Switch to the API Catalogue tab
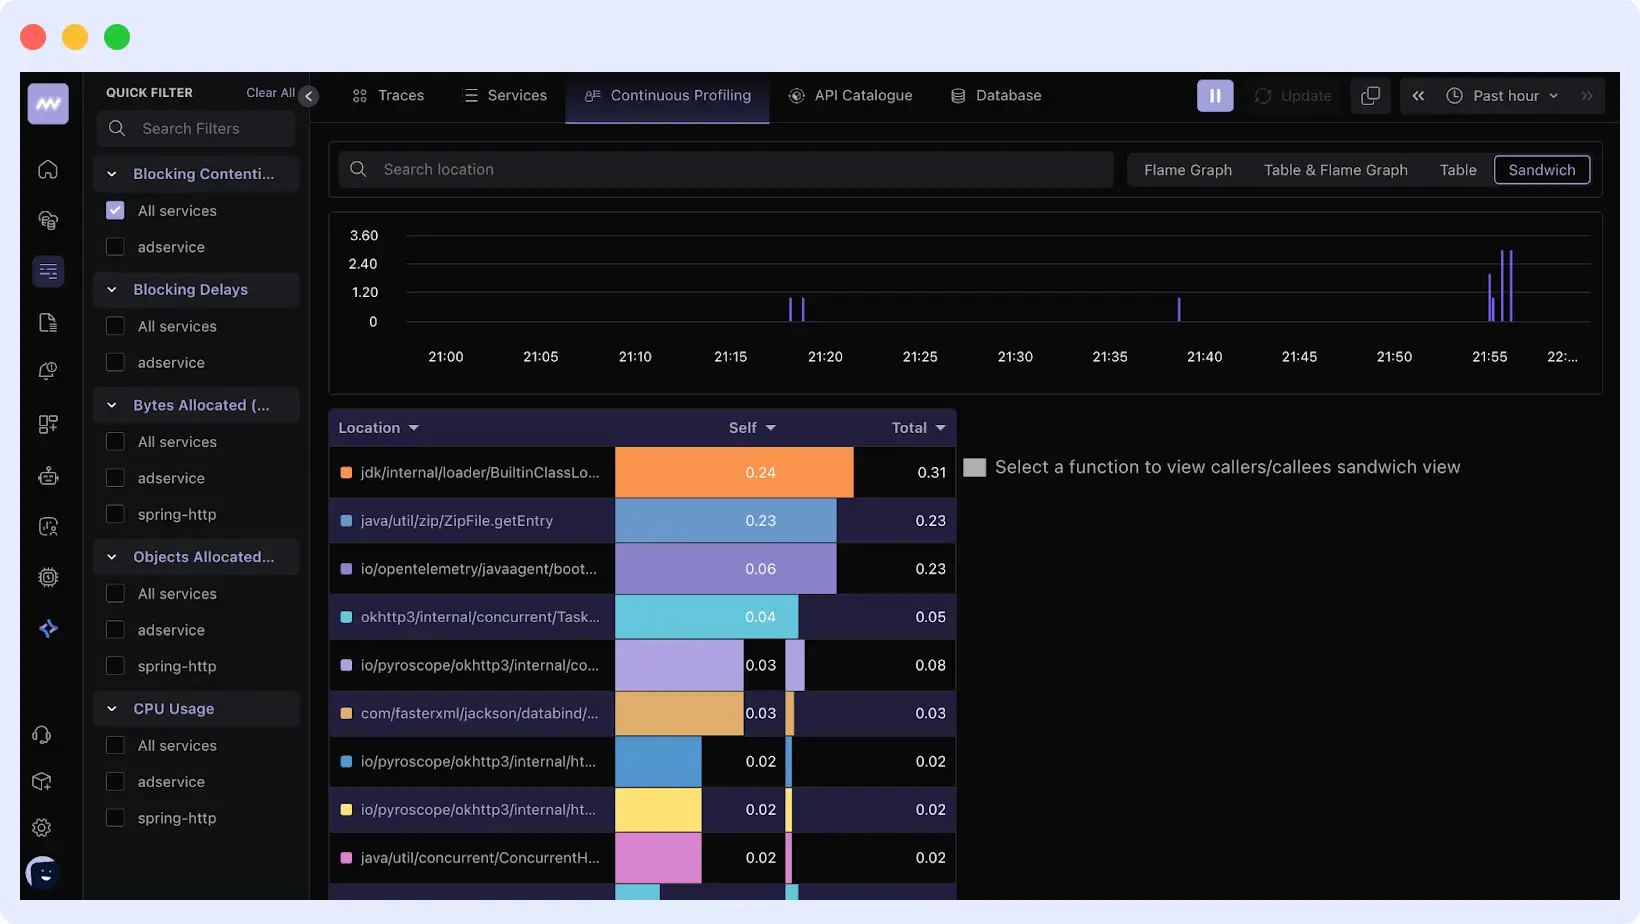The height and width of the screenshot is (924, 1640). (x=851, y=95)
